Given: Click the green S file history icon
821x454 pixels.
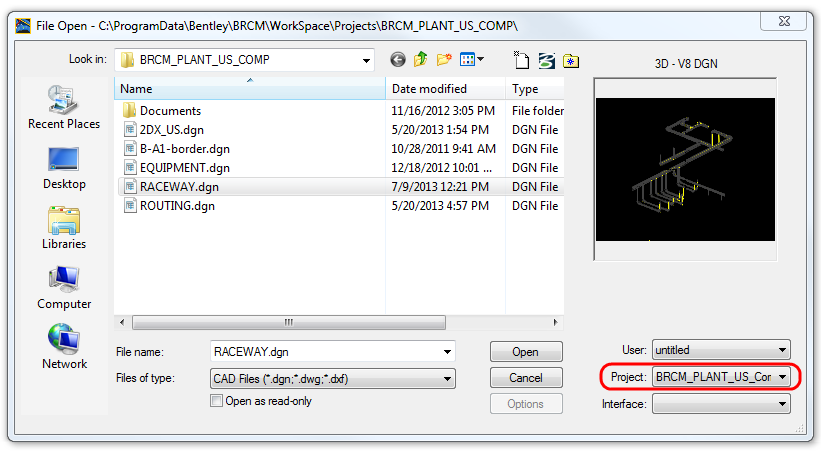Looking at the screenshot, I should tap(546, 60).
